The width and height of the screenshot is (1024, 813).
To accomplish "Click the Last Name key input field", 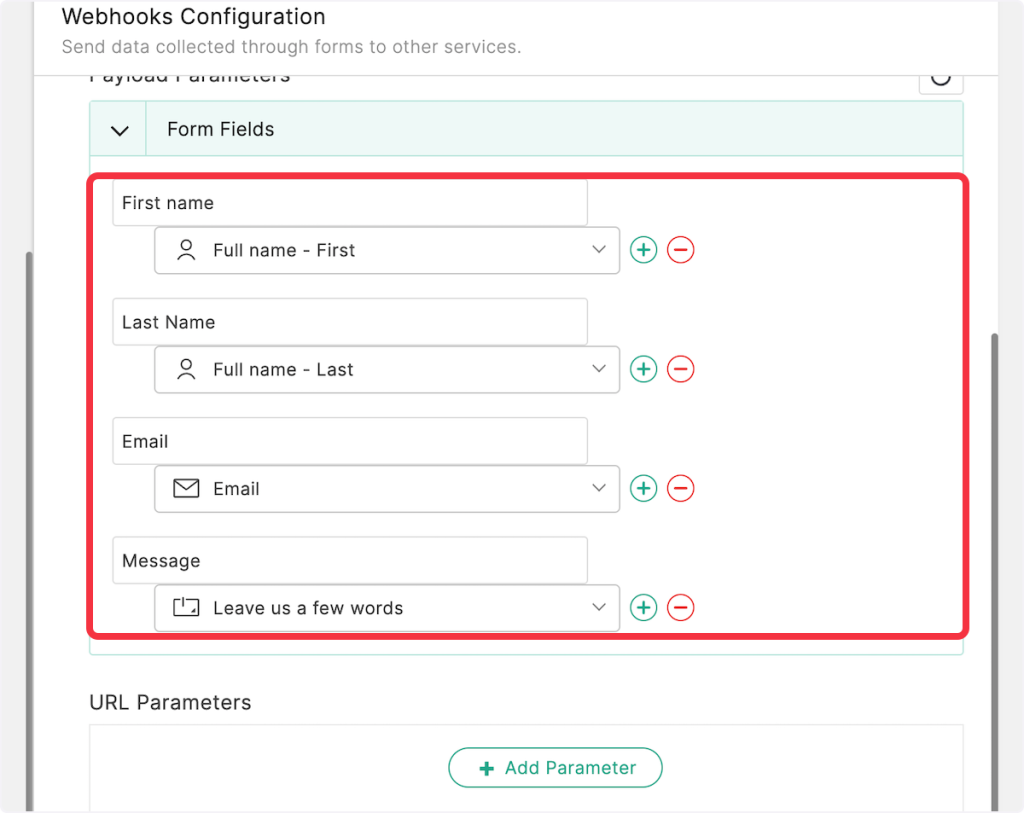I will coord(349,322).
